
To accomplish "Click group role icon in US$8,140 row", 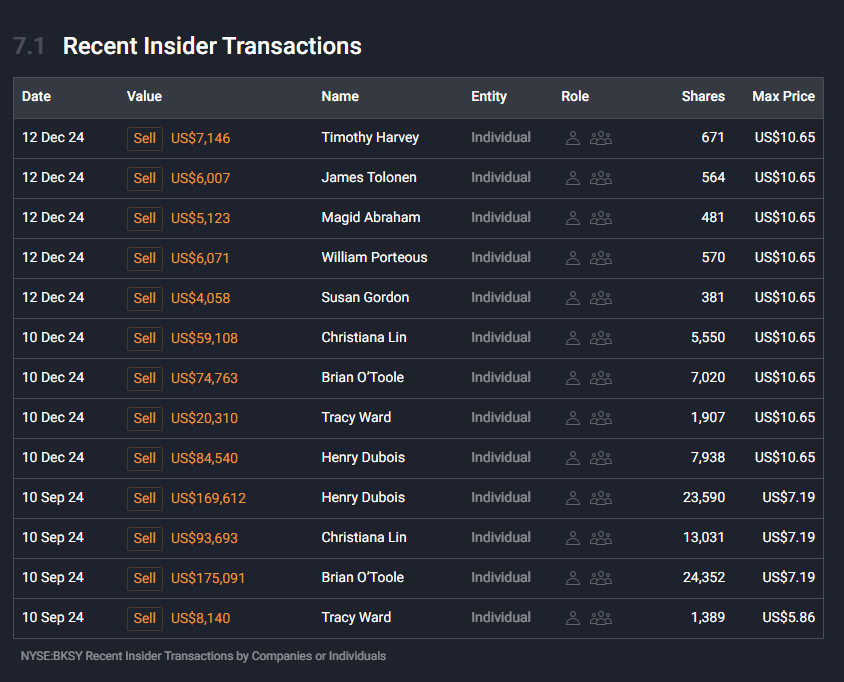I will coord(601,618).
